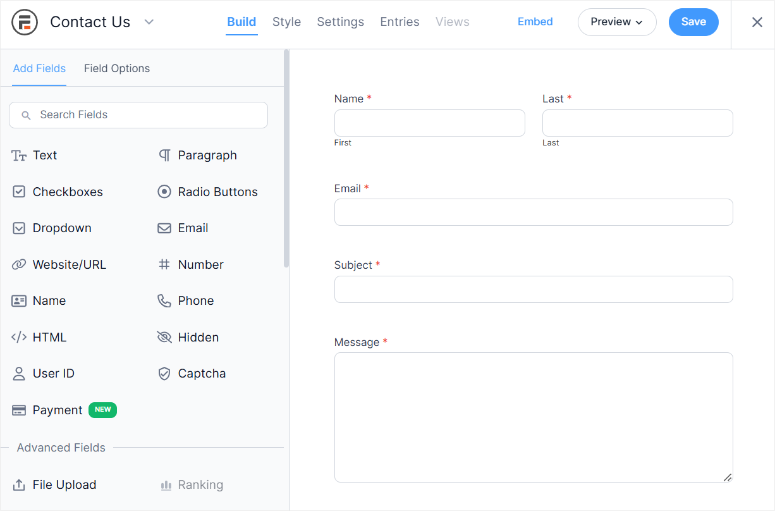Click the Number field hash icon

coord(164,264)
